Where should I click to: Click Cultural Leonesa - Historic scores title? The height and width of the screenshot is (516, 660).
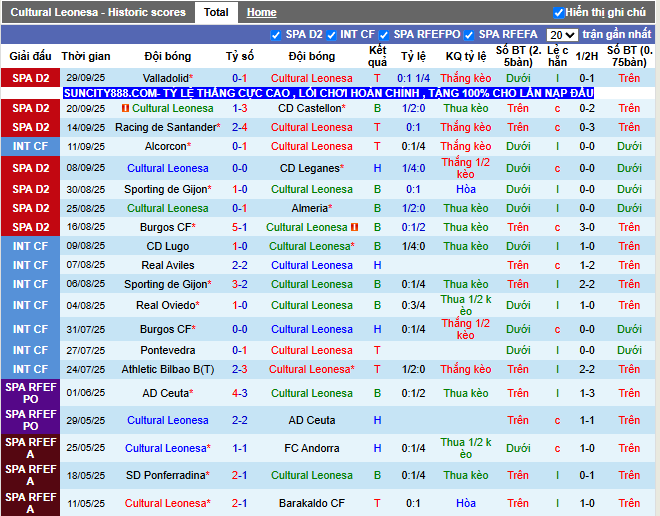[x=98, y=12]
